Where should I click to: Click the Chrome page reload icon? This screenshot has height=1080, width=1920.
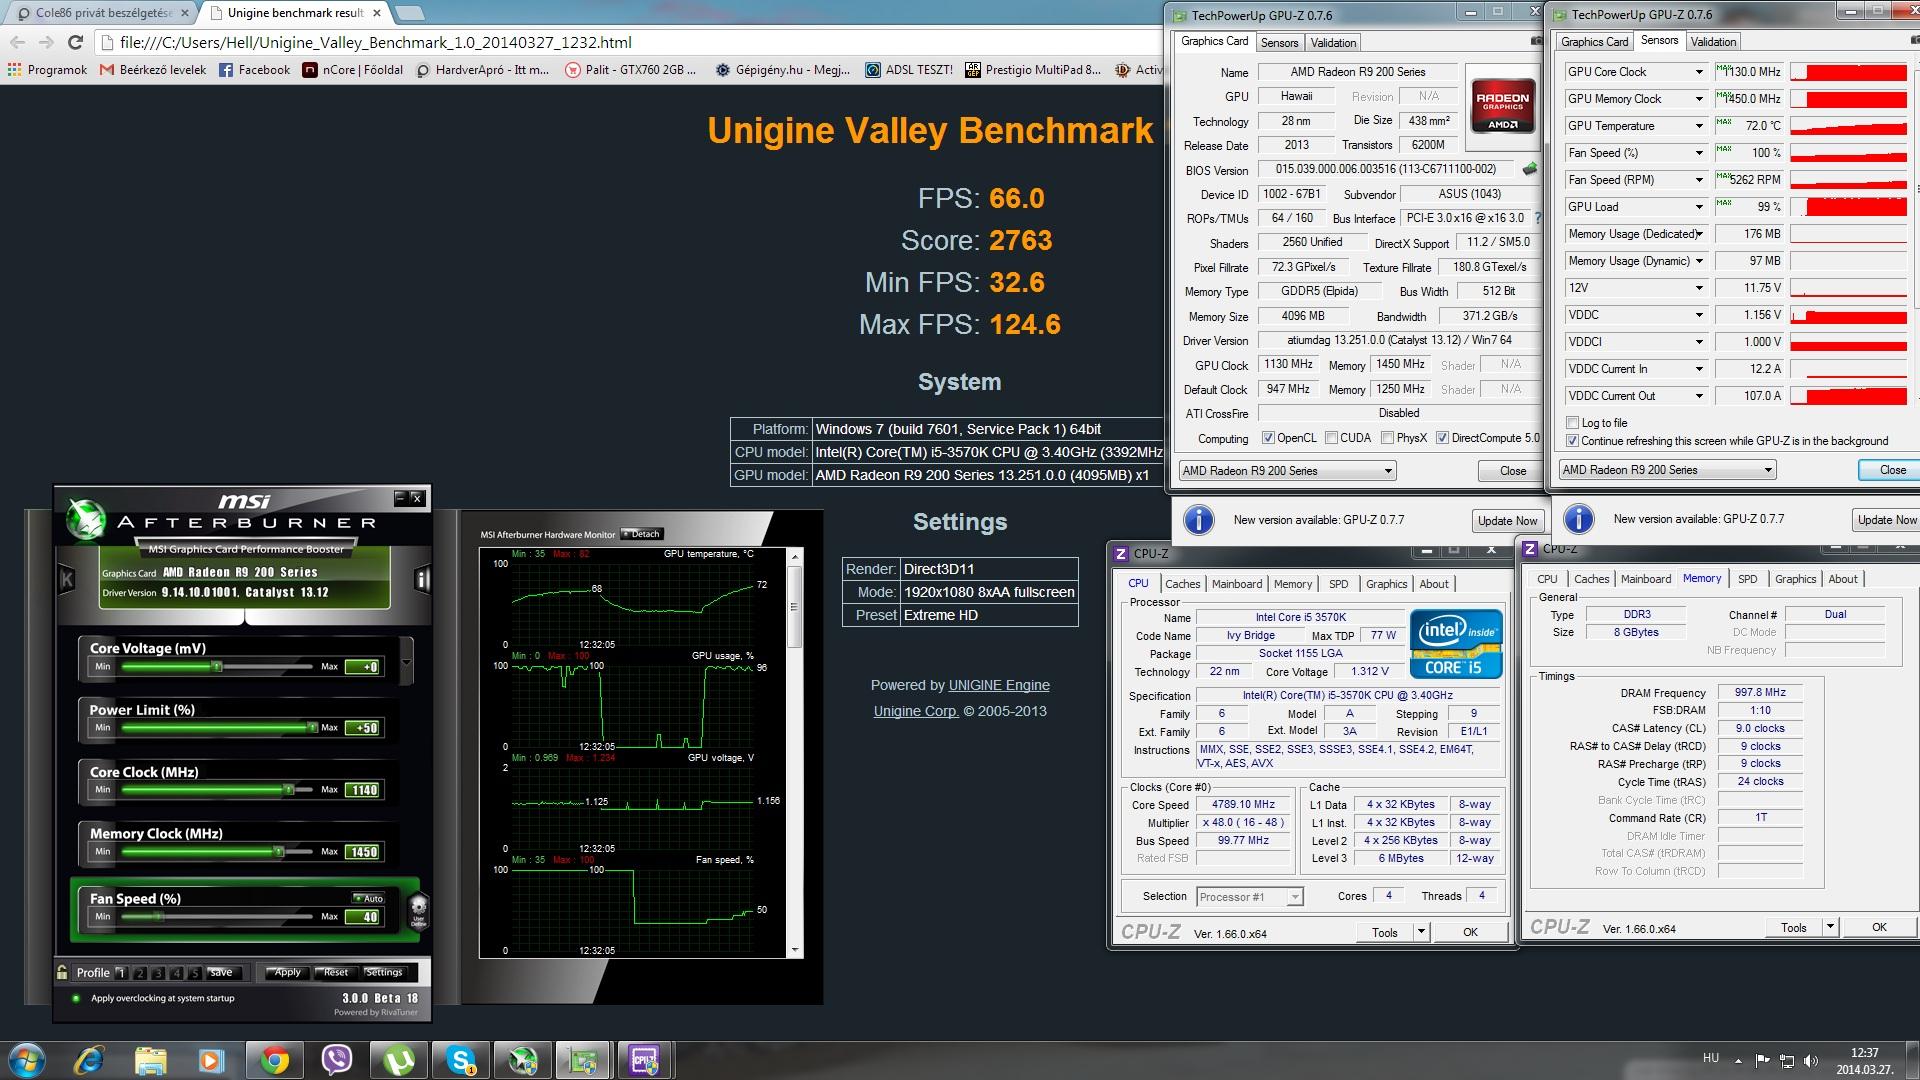(75, 42)
